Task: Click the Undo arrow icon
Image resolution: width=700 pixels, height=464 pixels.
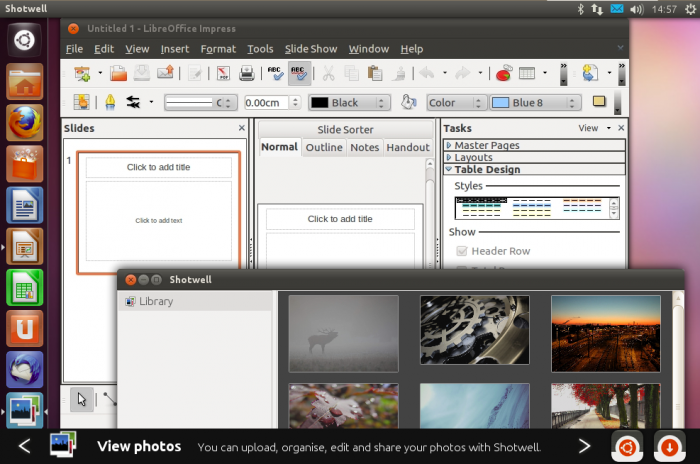Action: (x=427, y=73)
